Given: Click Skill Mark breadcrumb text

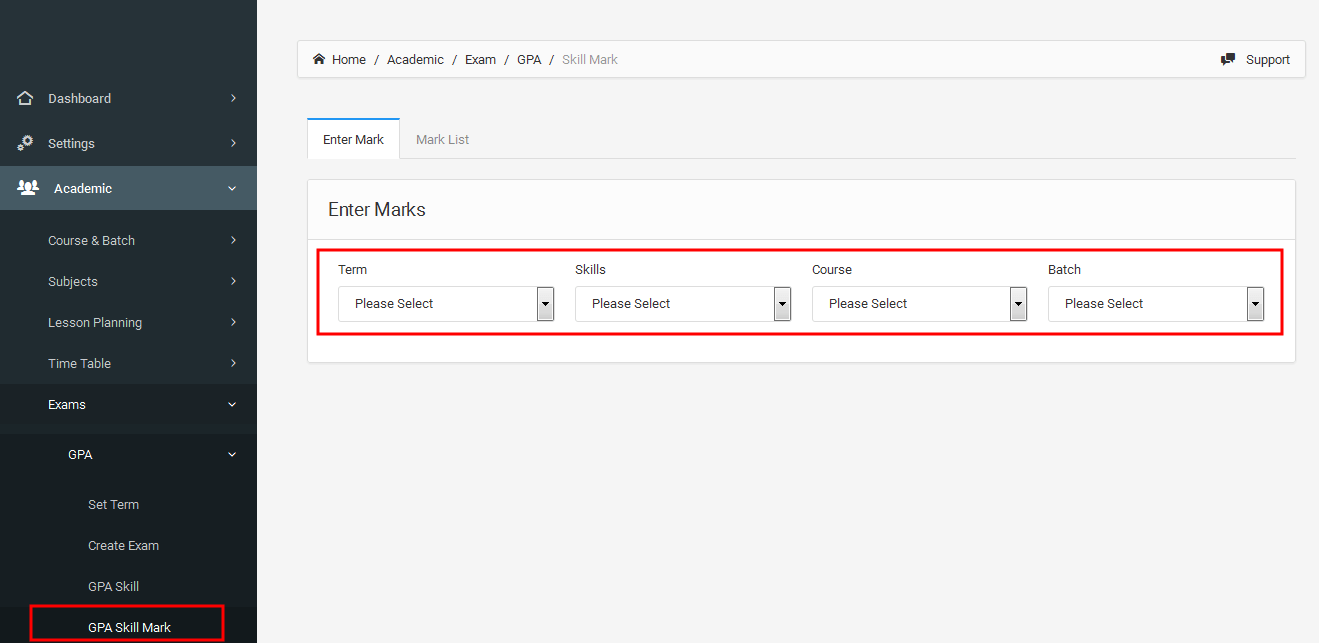Looking at the screenshot, I should tap(590, 59).
